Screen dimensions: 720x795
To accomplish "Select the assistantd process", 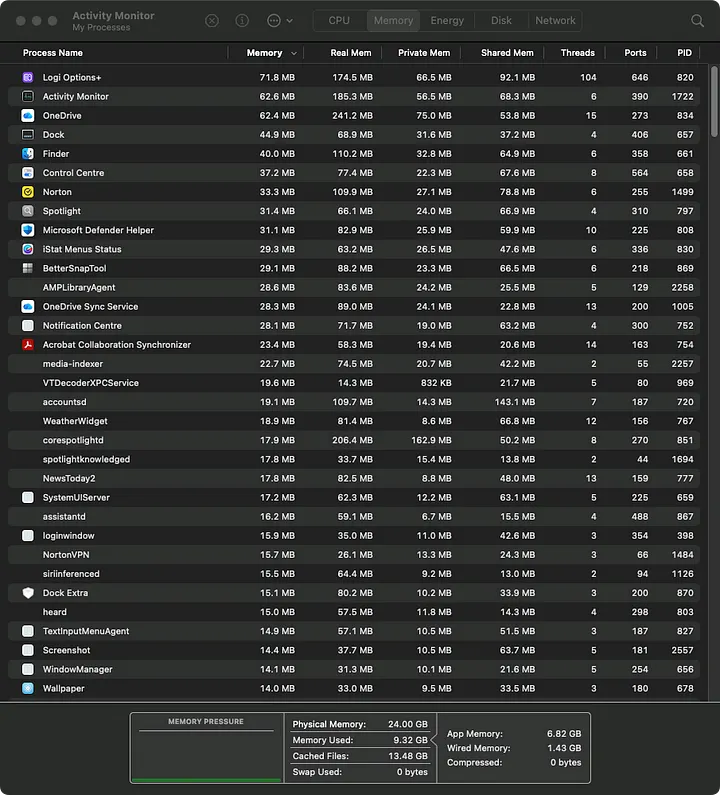I will [x=354, y=517].
